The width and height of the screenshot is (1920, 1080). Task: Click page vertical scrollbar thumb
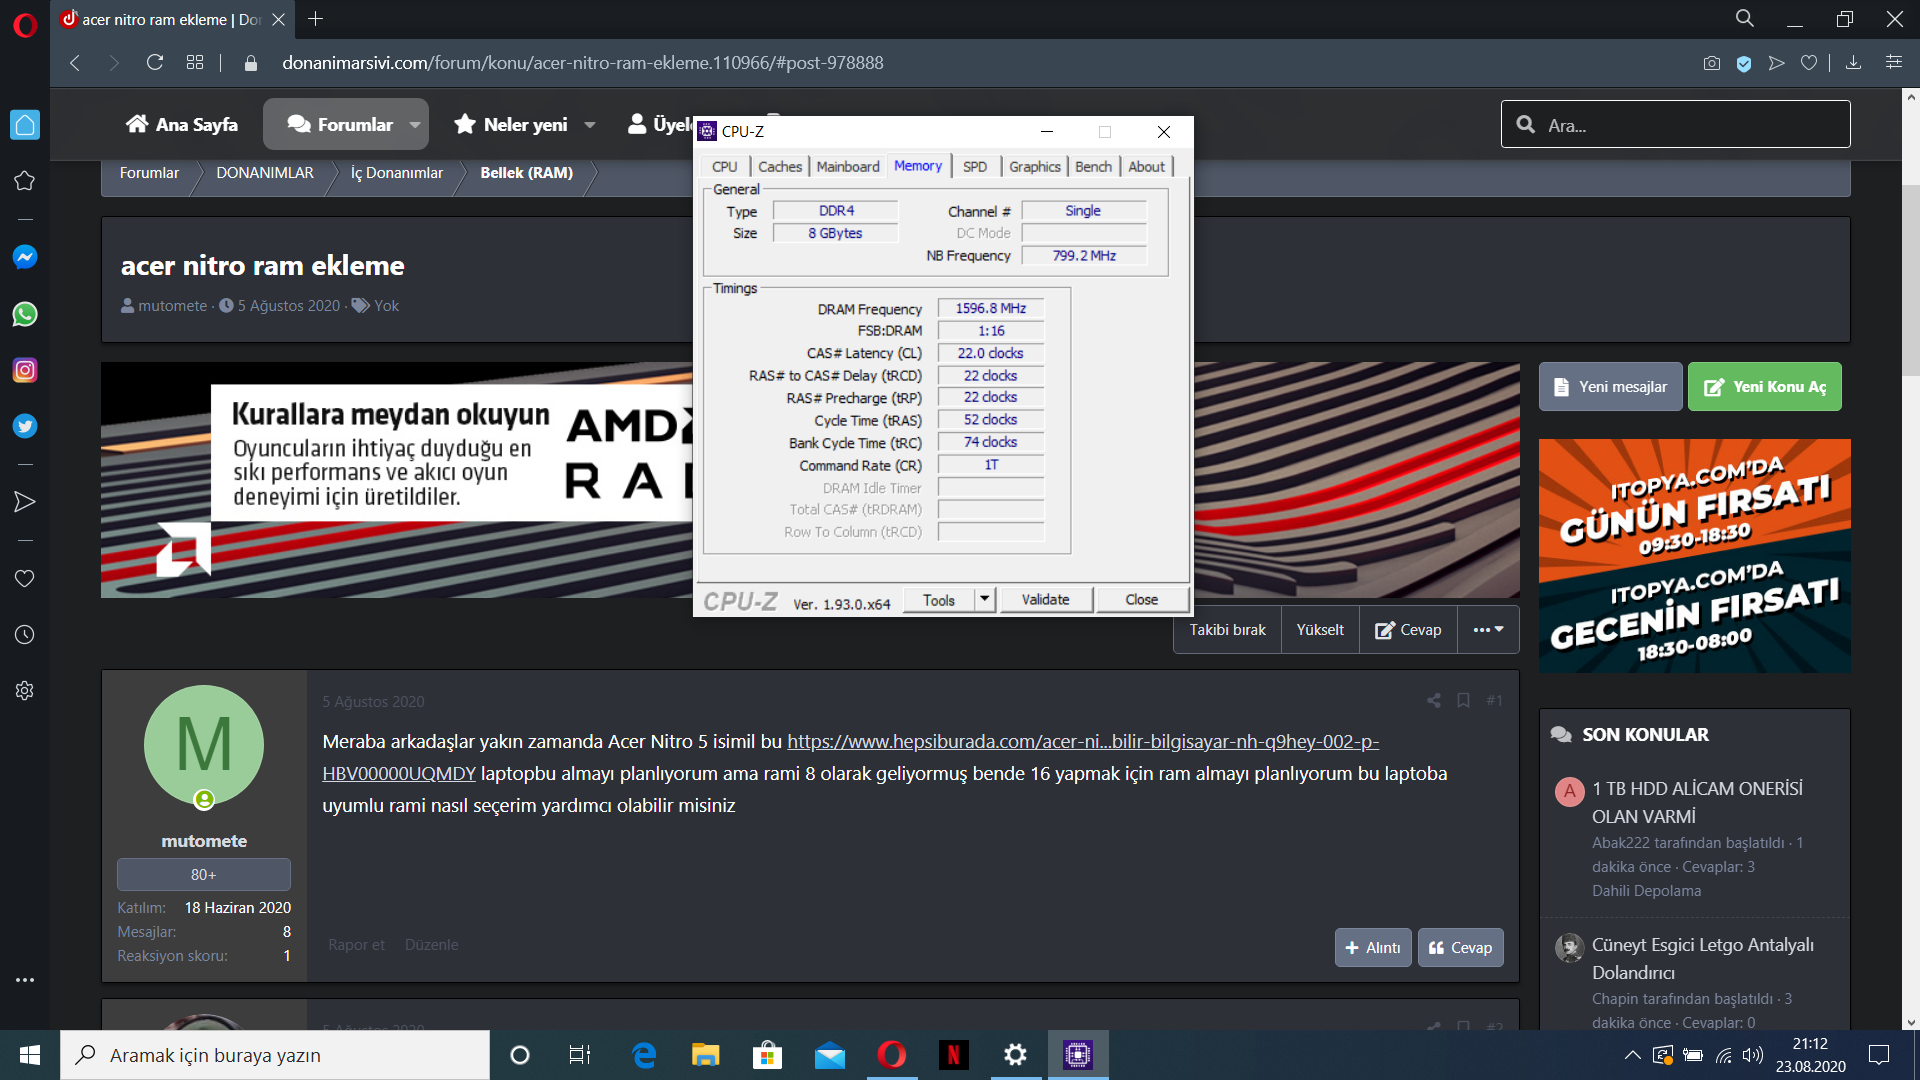(x=1911, y=280)
